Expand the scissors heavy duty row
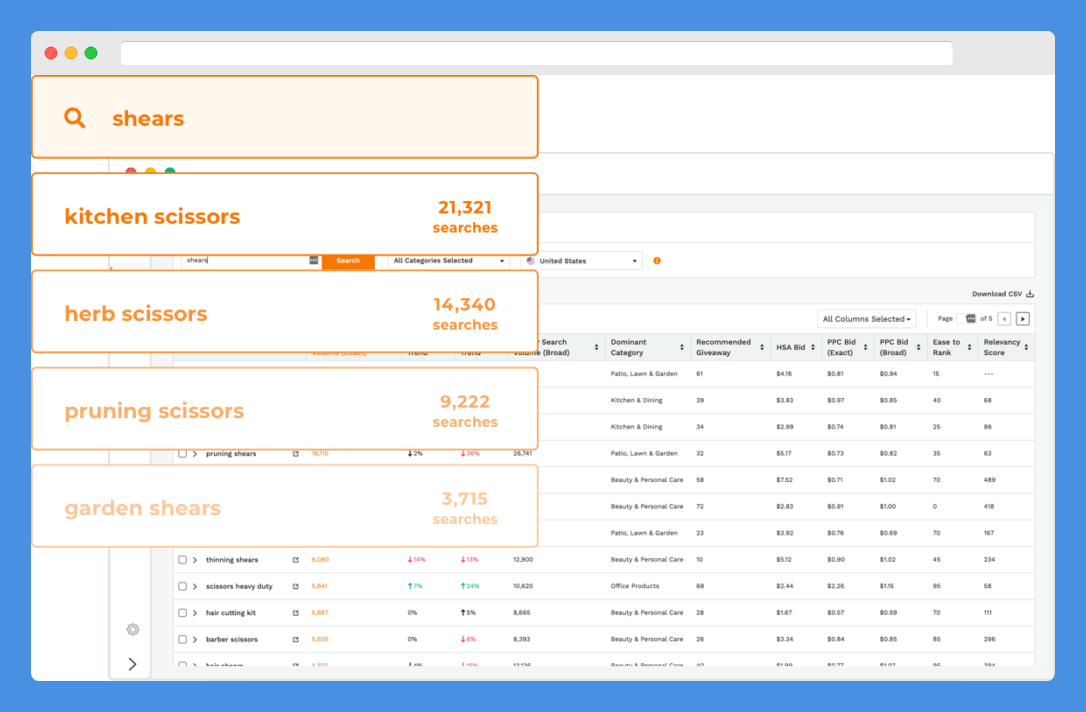The width and height of the screenshot is (1086, 712). [195, 586]
